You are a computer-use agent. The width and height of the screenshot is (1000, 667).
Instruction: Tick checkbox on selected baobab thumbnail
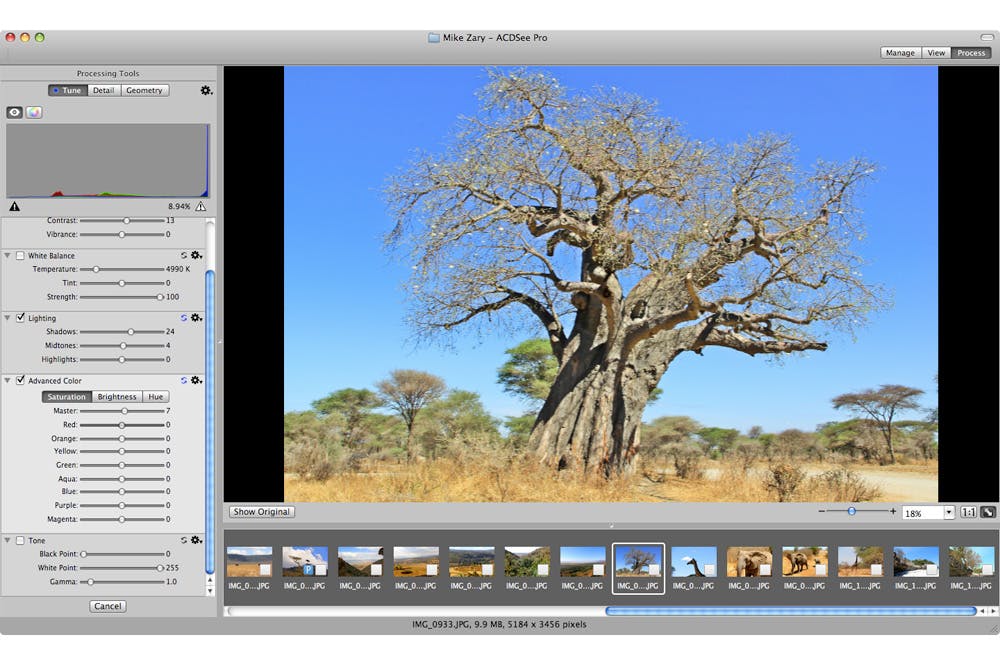pyautogui.click(x=654, y=569)
